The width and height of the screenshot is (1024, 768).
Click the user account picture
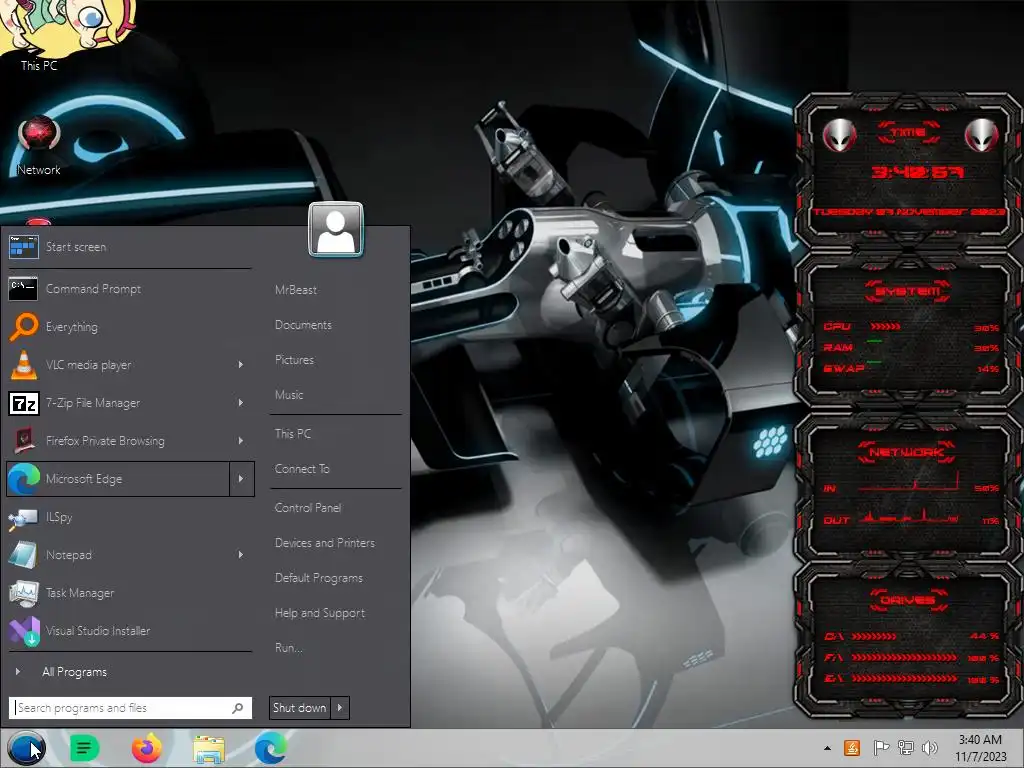click(336, 229)
